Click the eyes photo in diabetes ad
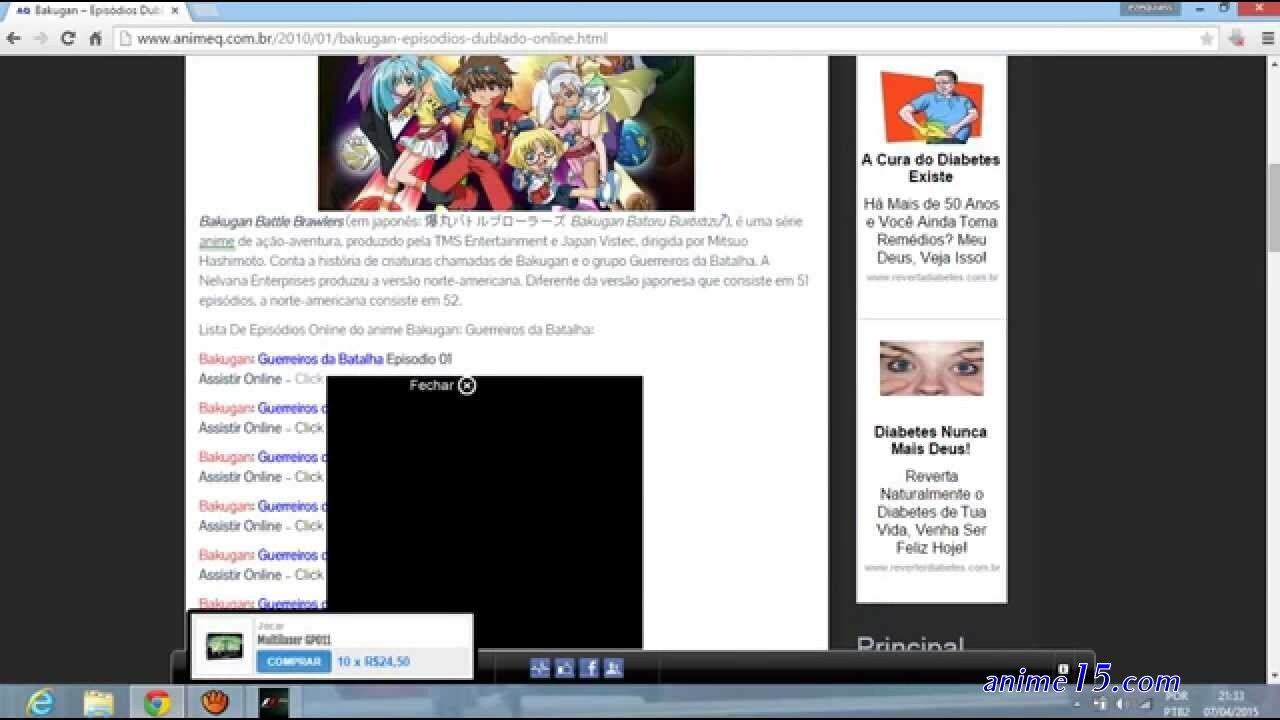 point(931,368)
